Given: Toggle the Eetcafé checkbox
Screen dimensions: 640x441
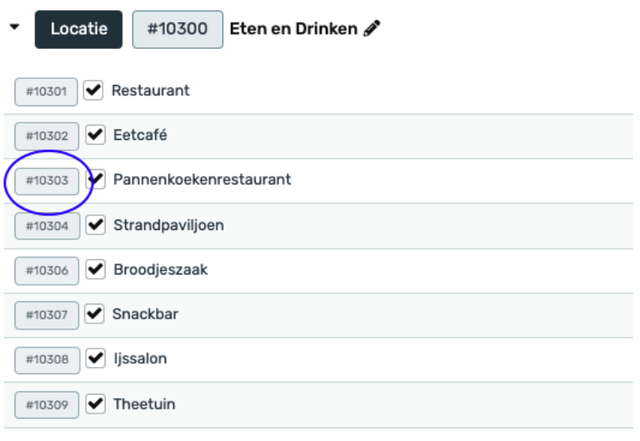Looking at the screenshot, I should point(96,135).
